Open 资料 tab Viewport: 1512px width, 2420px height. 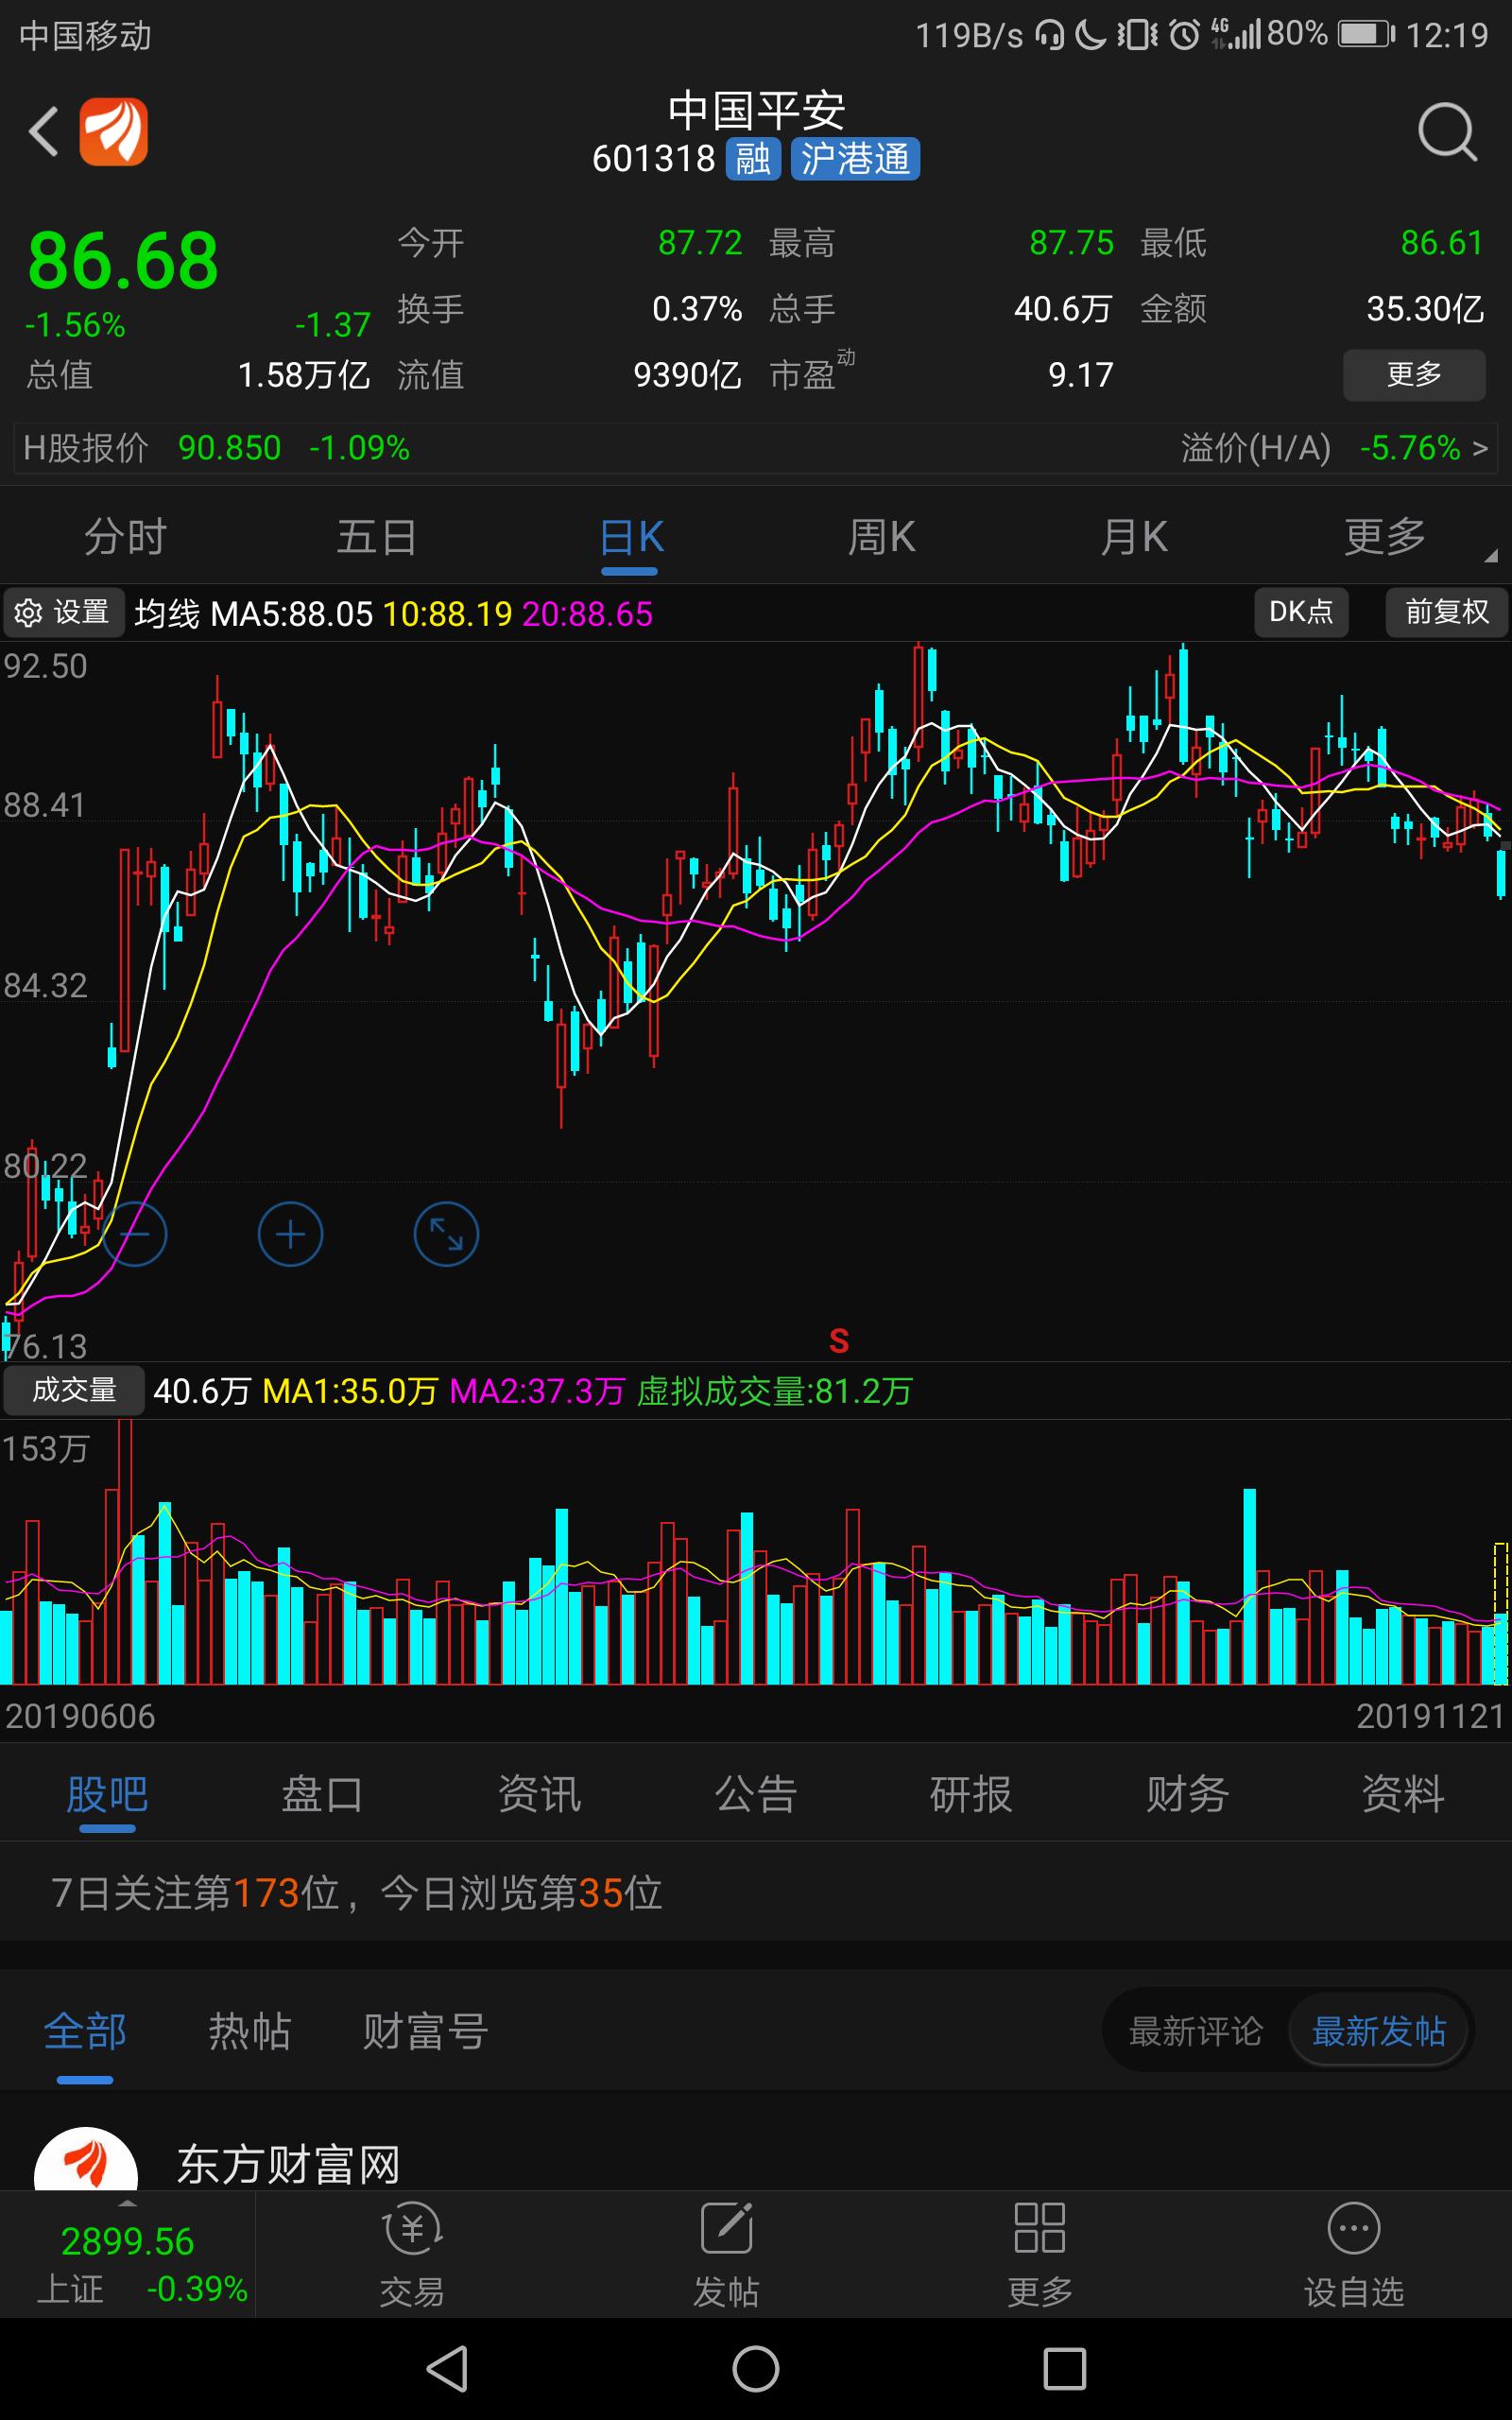coord(1403,1795)
